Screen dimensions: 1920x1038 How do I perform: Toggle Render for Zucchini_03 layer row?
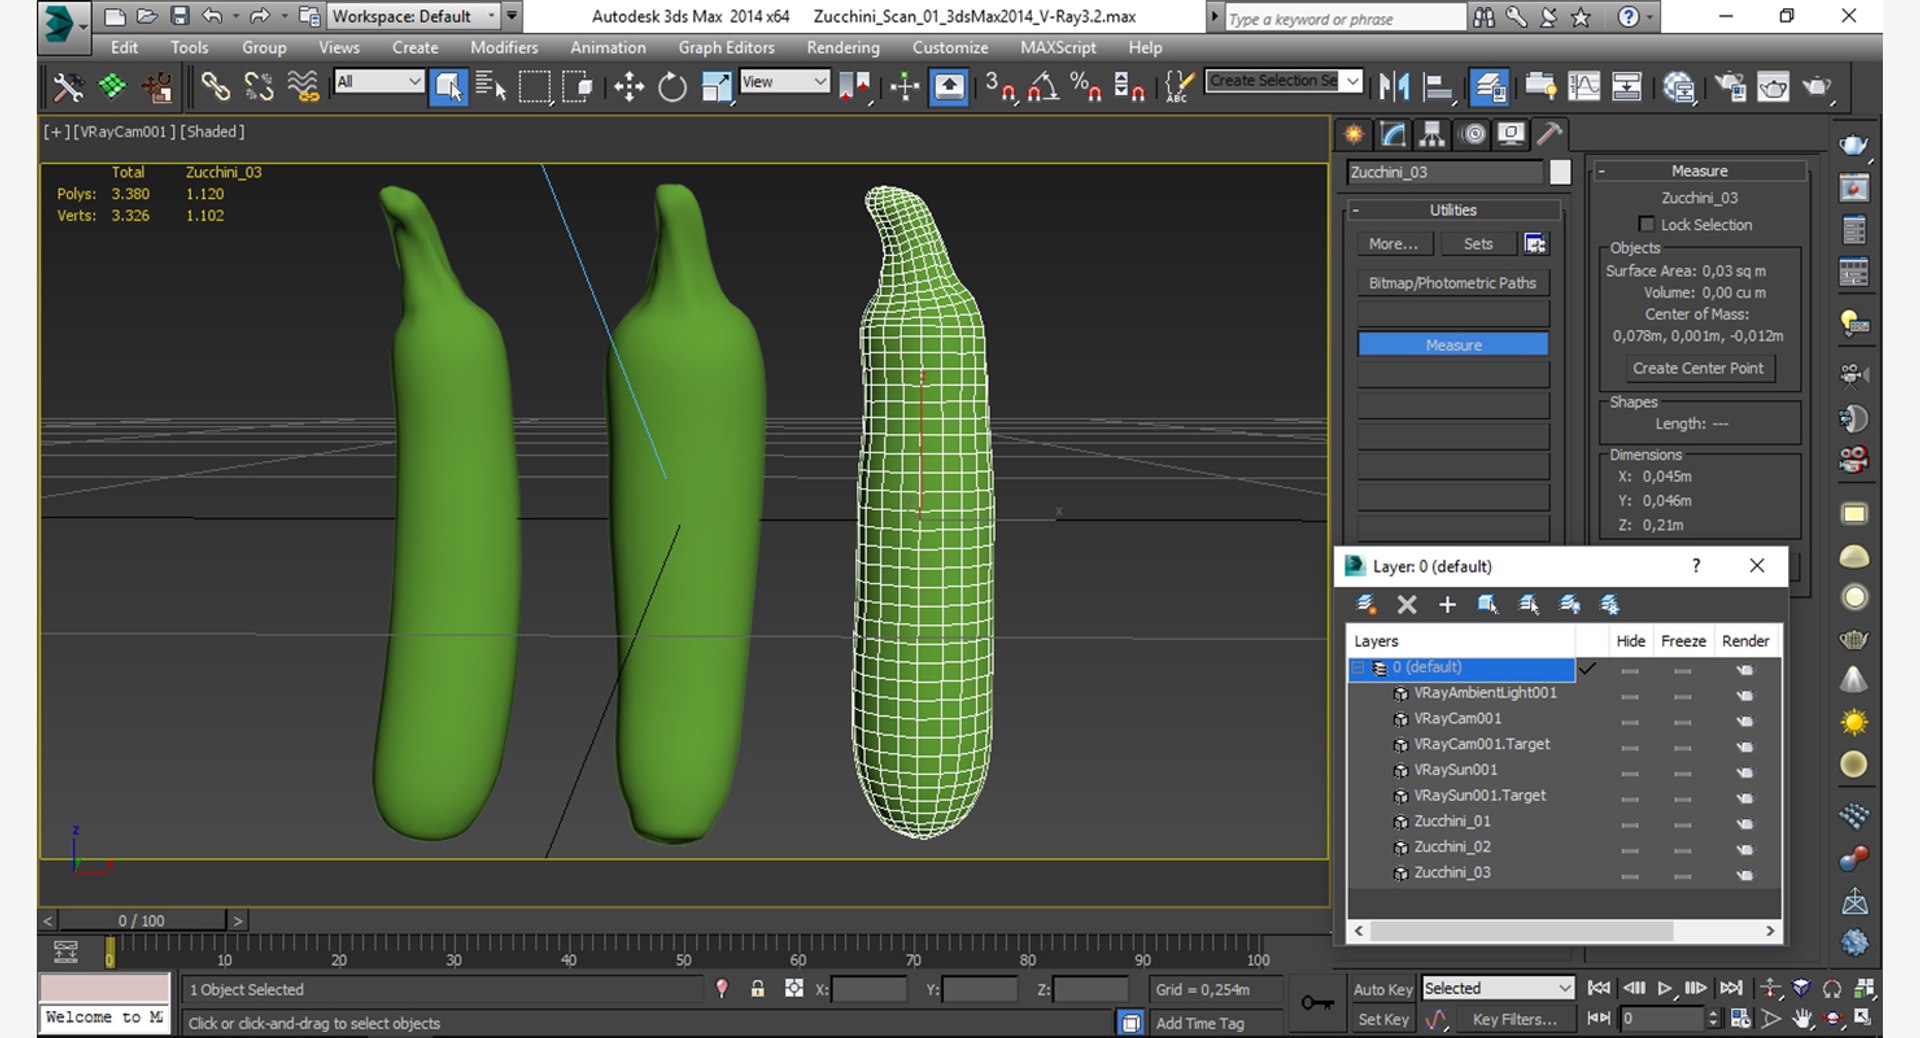[x=1745, y=875]
